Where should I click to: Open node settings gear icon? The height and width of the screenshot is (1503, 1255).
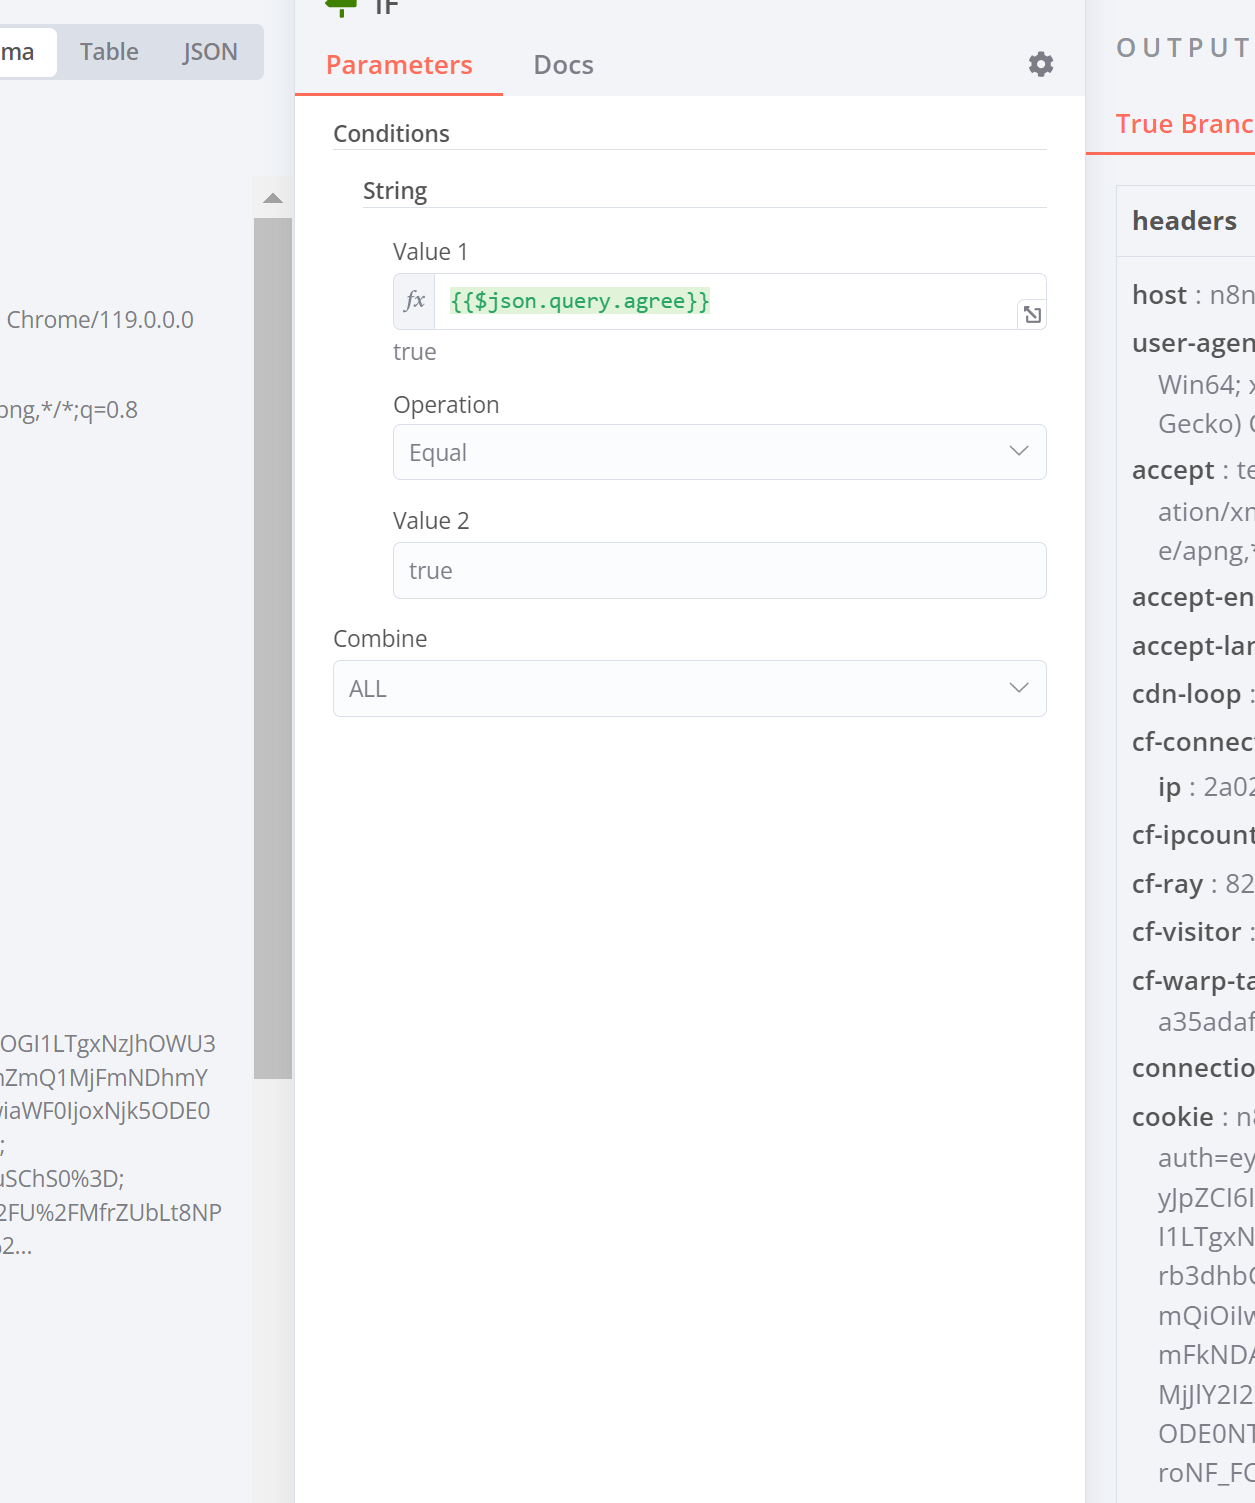[1041, 64]
